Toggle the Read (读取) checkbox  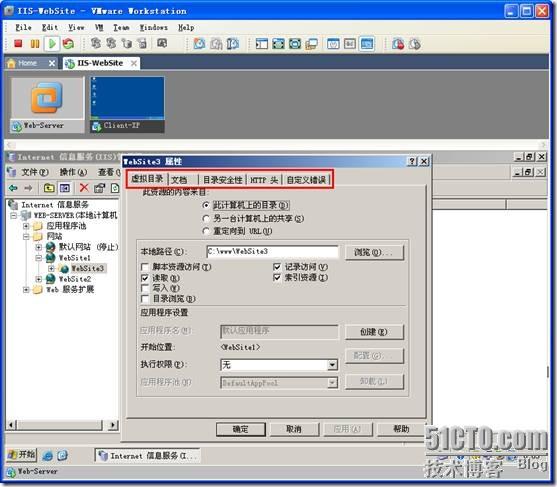pyautogui.click(x=145, y=278)
